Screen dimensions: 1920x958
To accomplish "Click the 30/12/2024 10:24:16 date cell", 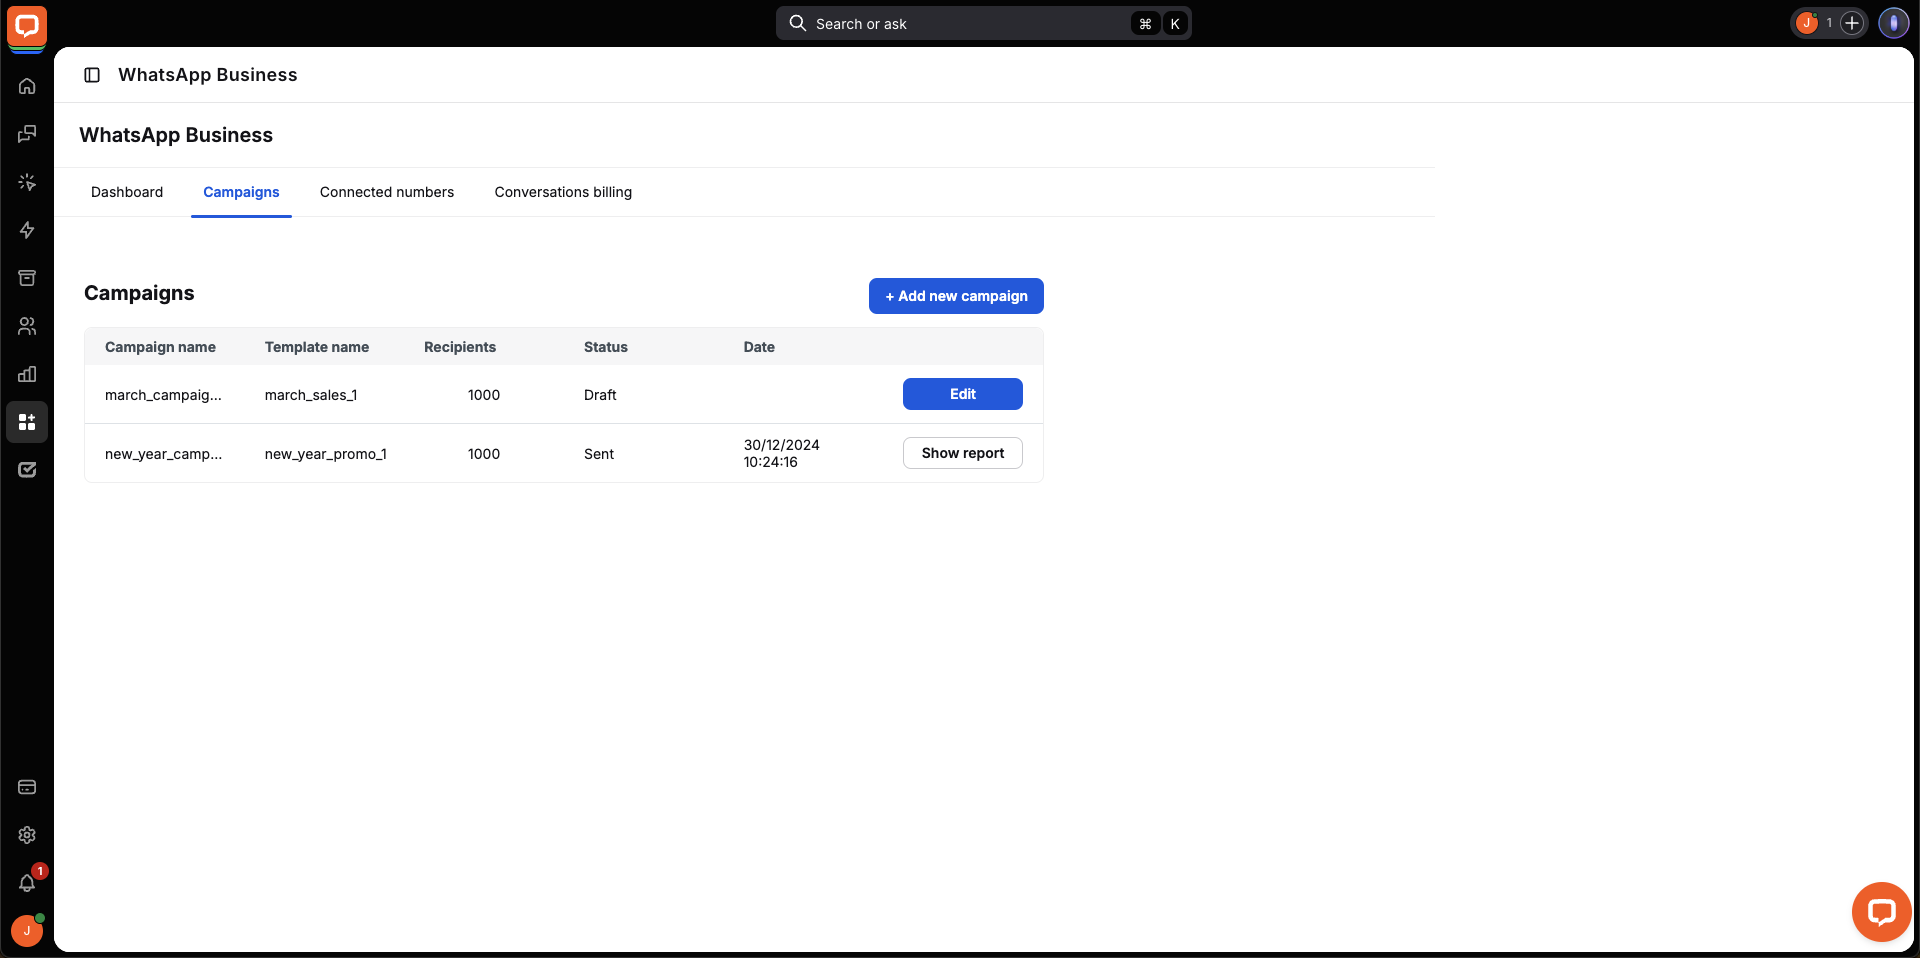I will click(x=782, y=453).
